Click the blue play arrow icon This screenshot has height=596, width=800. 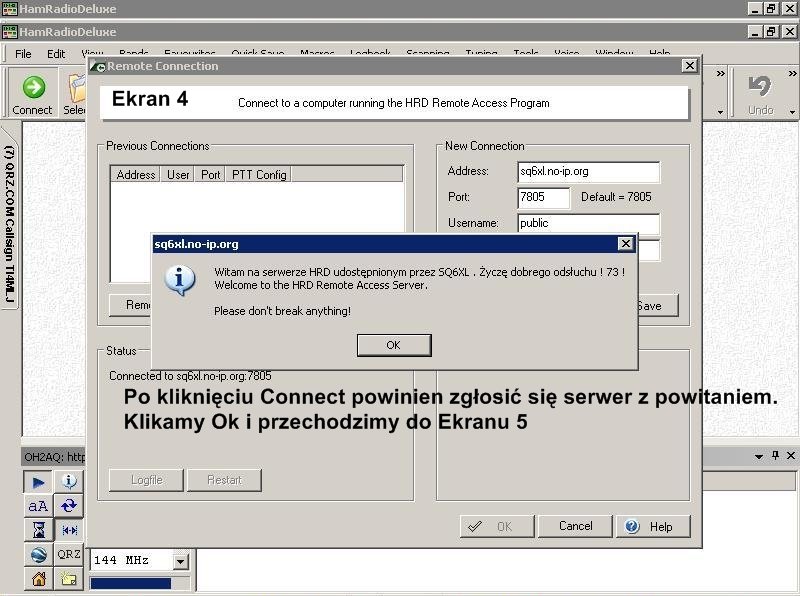(38, 482)
